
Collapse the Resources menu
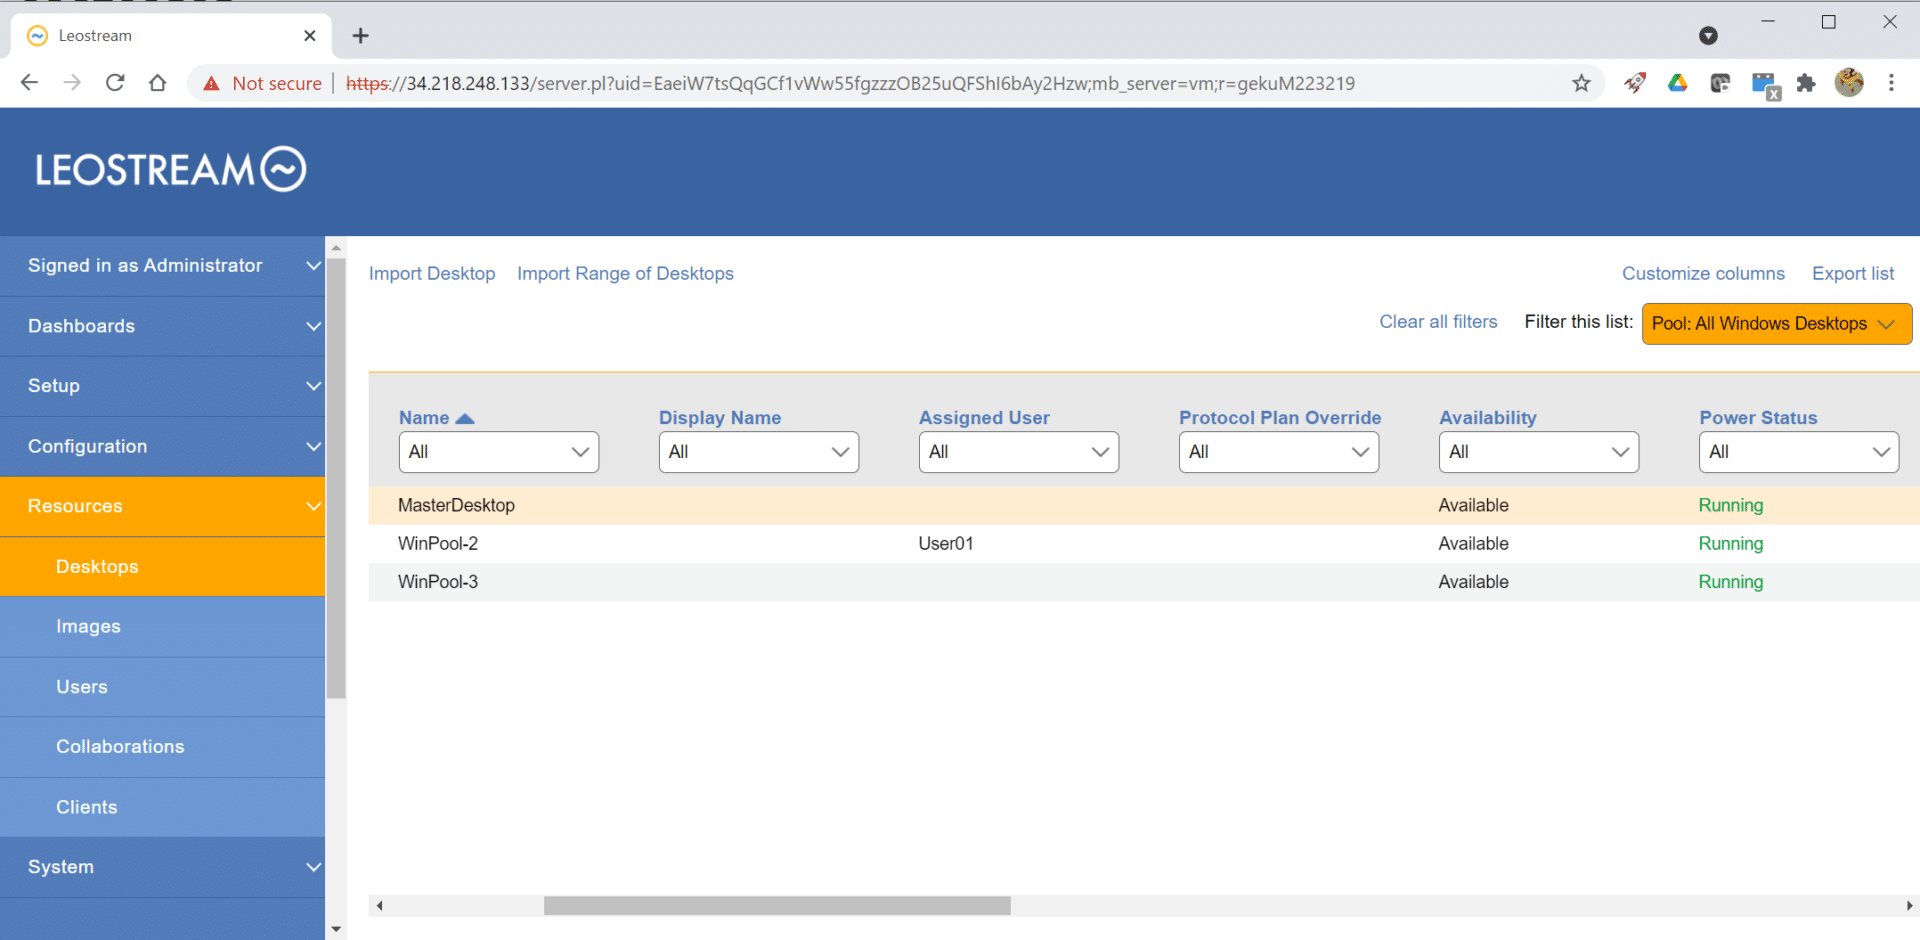162,506
